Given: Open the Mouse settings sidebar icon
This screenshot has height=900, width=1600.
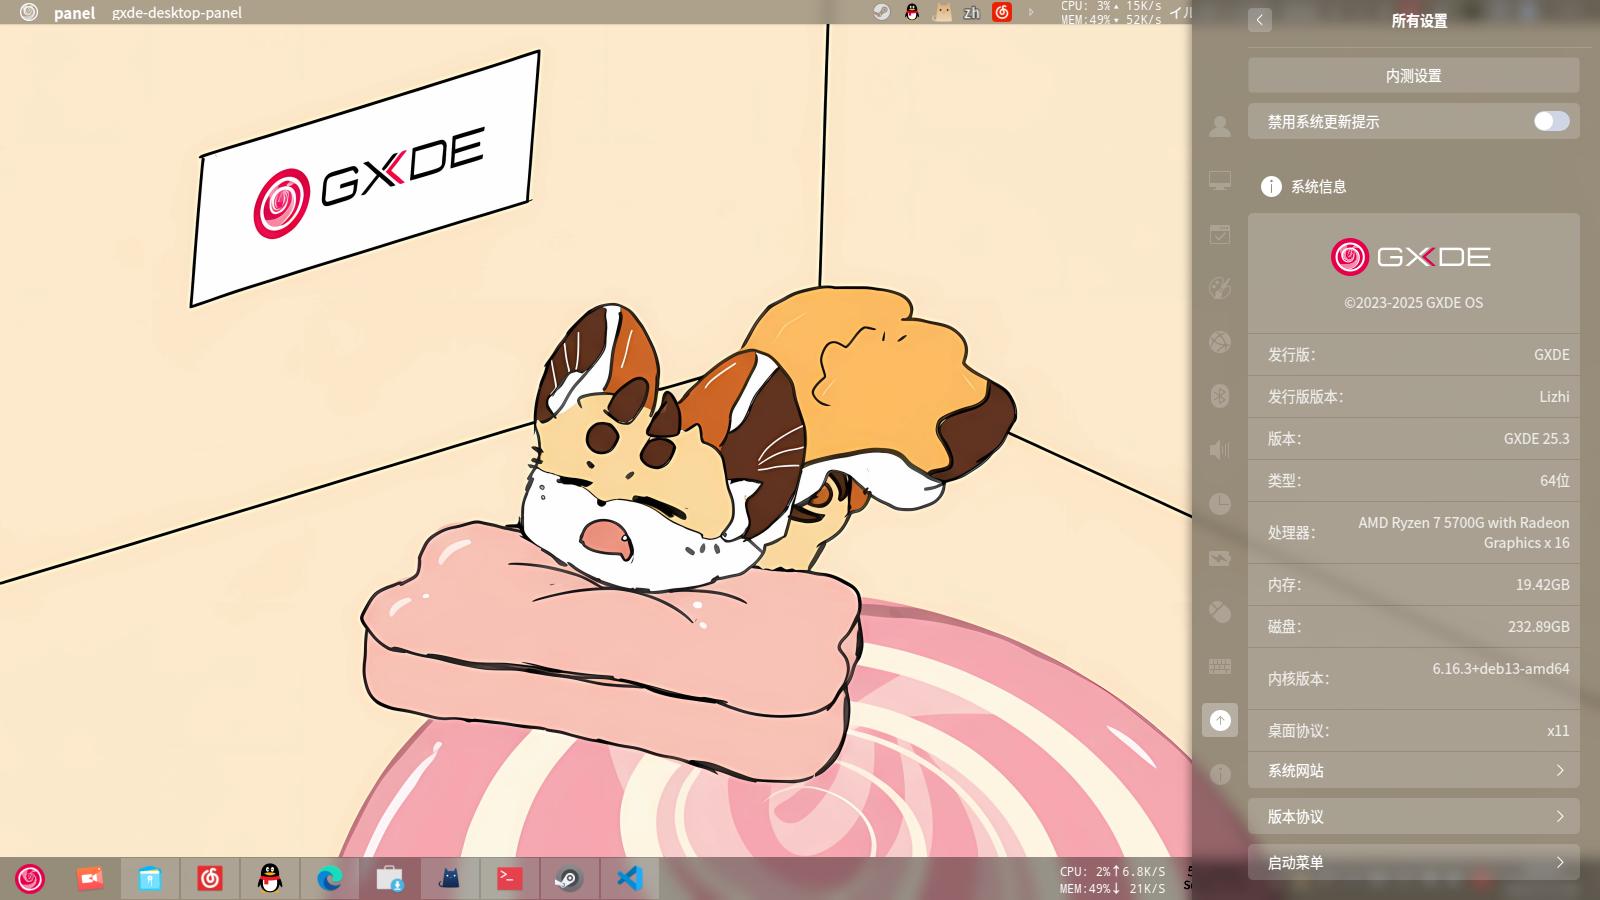Looking at the screenshot, I should (x=1220, y=612).
